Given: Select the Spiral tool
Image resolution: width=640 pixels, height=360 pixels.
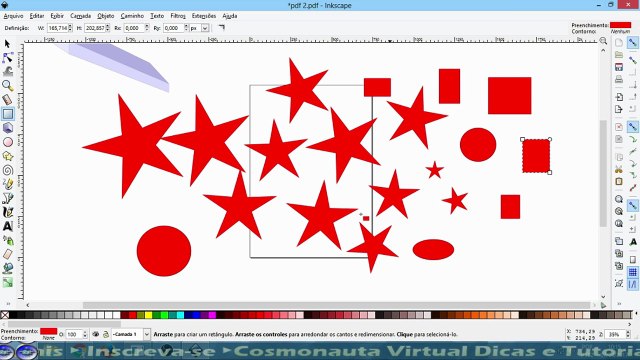Looking at the screenshot, I should [7, 170].
